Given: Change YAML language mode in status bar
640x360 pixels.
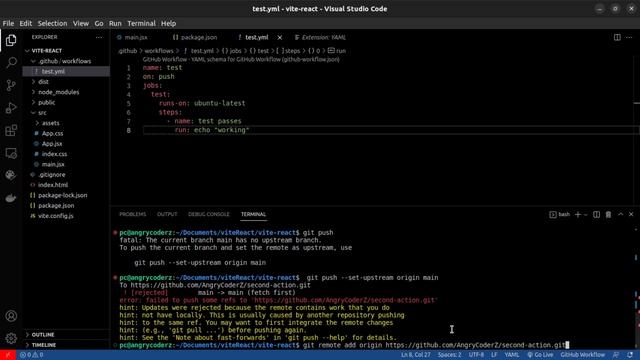Looking at the screenshot, I should point(511,355).
